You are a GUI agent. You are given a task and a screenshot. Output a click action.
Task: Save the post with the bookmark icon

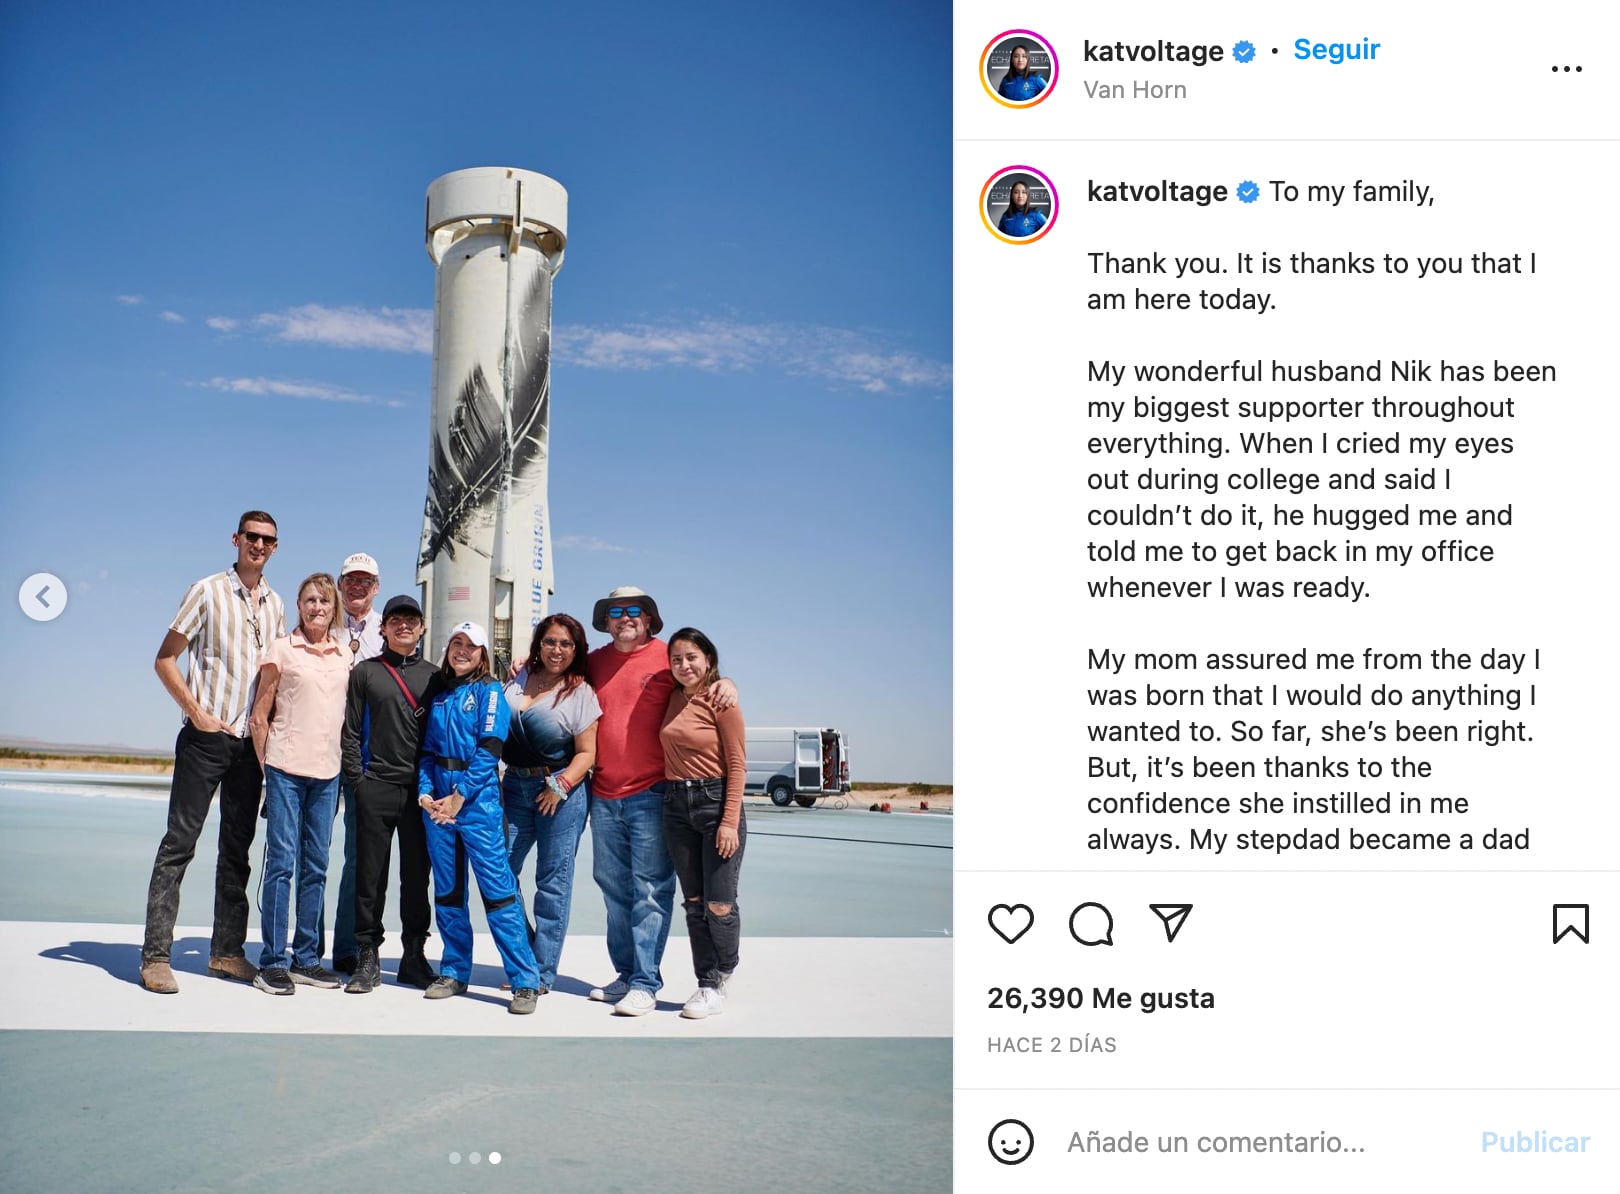point(1570,924)
